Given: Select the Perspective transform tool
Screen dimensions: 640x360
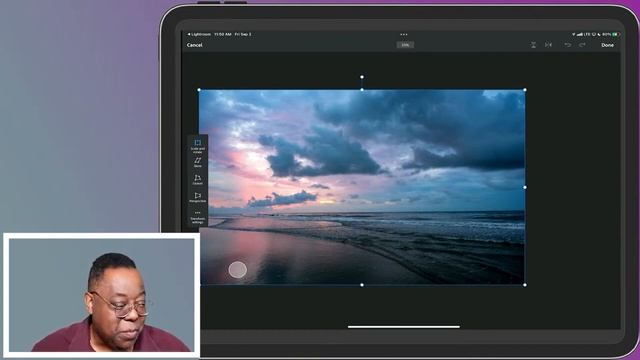Looking at the screenshot, I should [x=198, y=198].
